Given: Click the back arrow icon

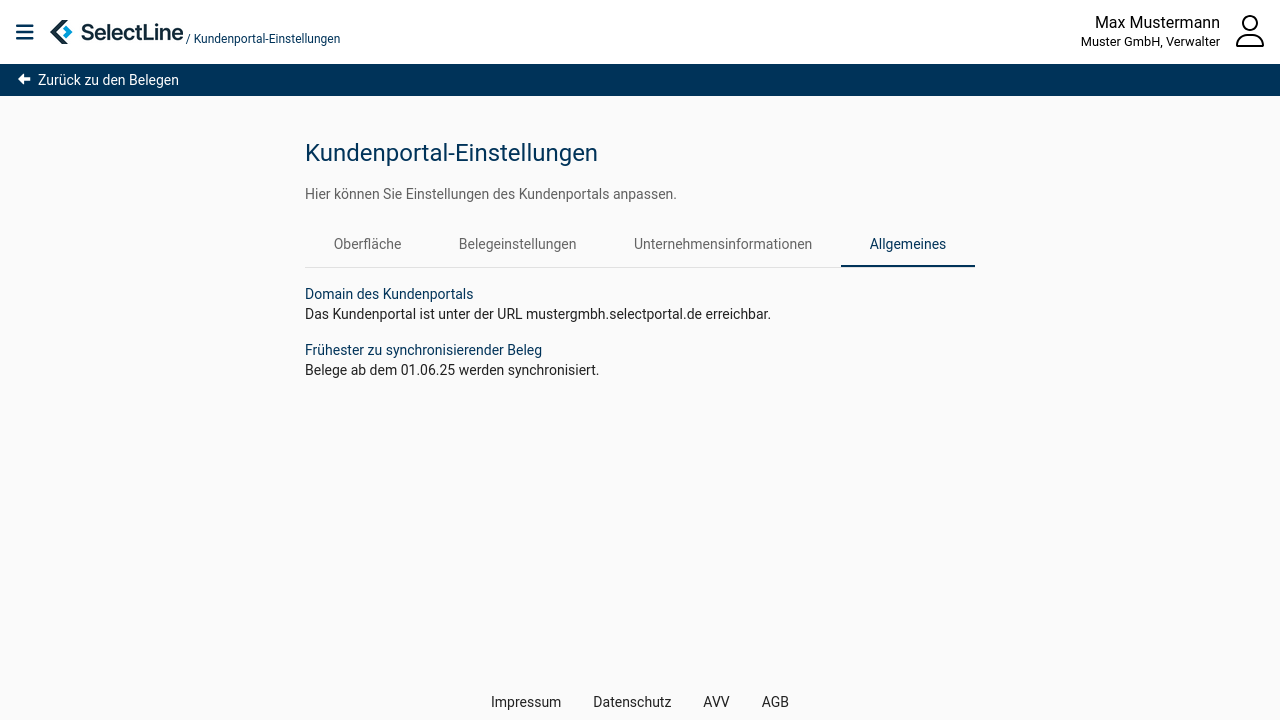Looking at the screenshot, I should 24,80.
